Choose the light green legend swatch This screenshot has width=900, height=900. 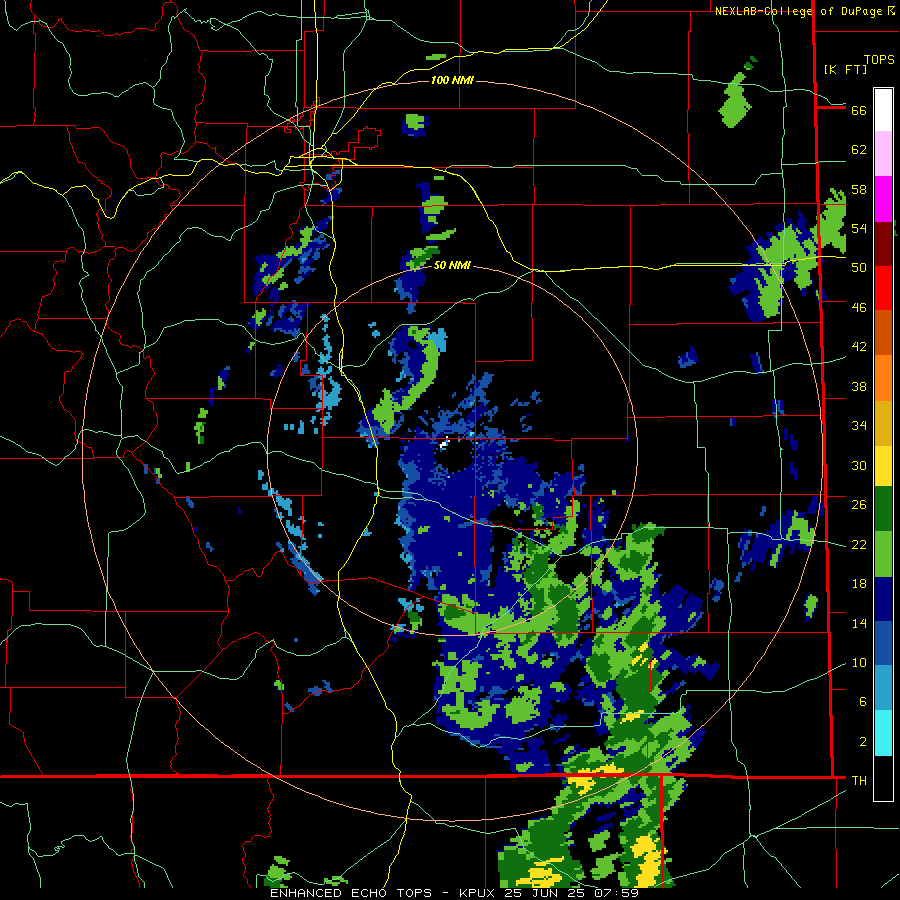pyautogui.click(x=883, y=553)
